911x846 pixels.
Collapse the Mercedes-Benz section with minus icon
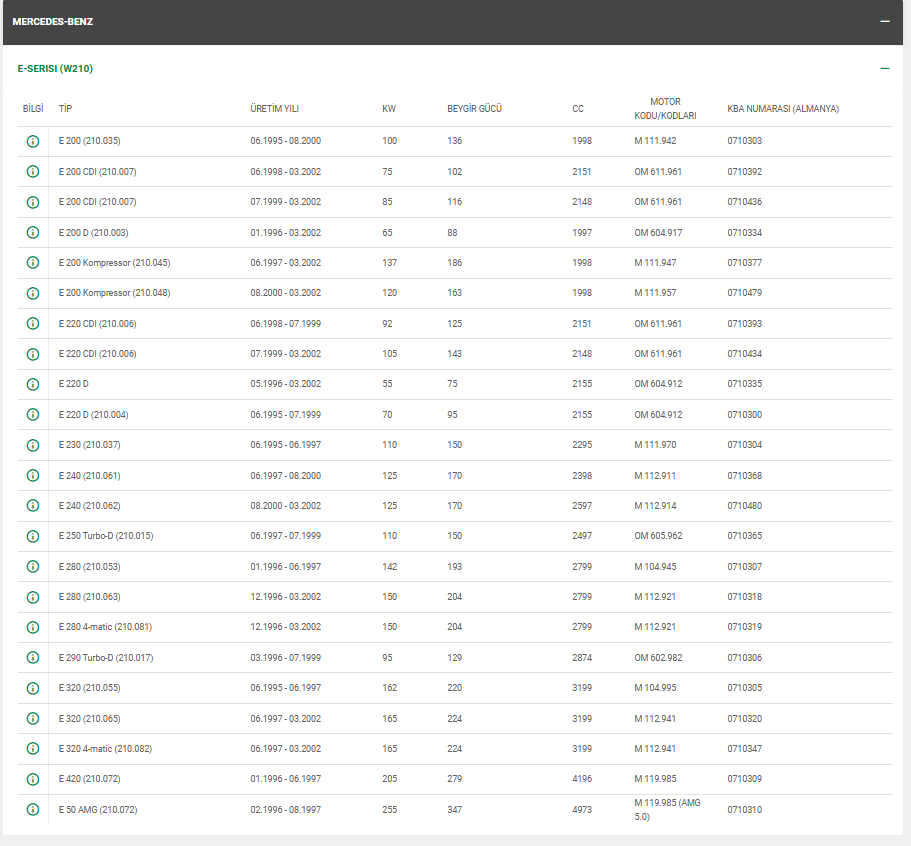[x=884, y=21]
